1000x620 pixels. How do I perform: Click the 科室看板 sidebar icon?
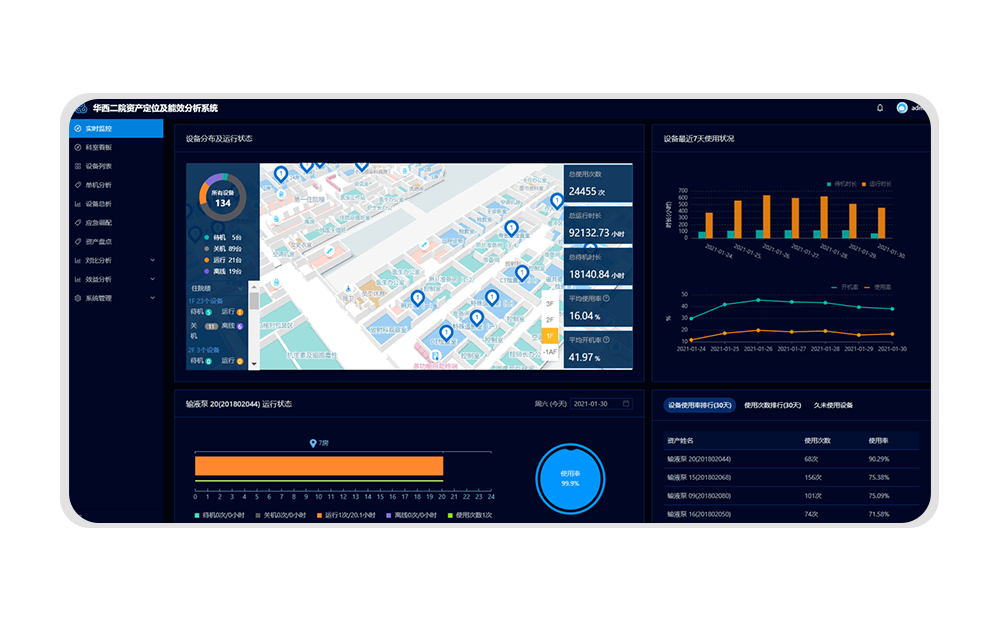coord(78,147)
